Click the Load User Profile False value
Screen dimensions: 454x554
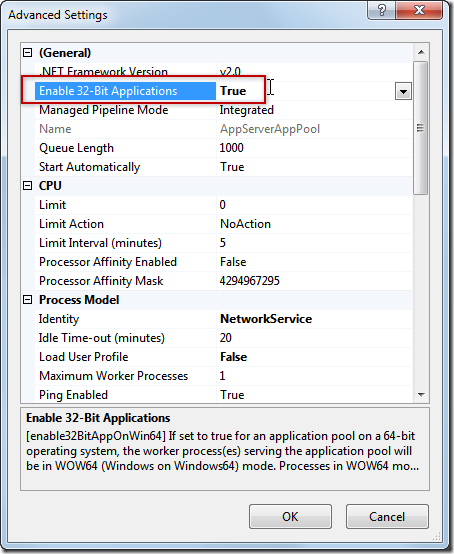(x=234, y=357)
